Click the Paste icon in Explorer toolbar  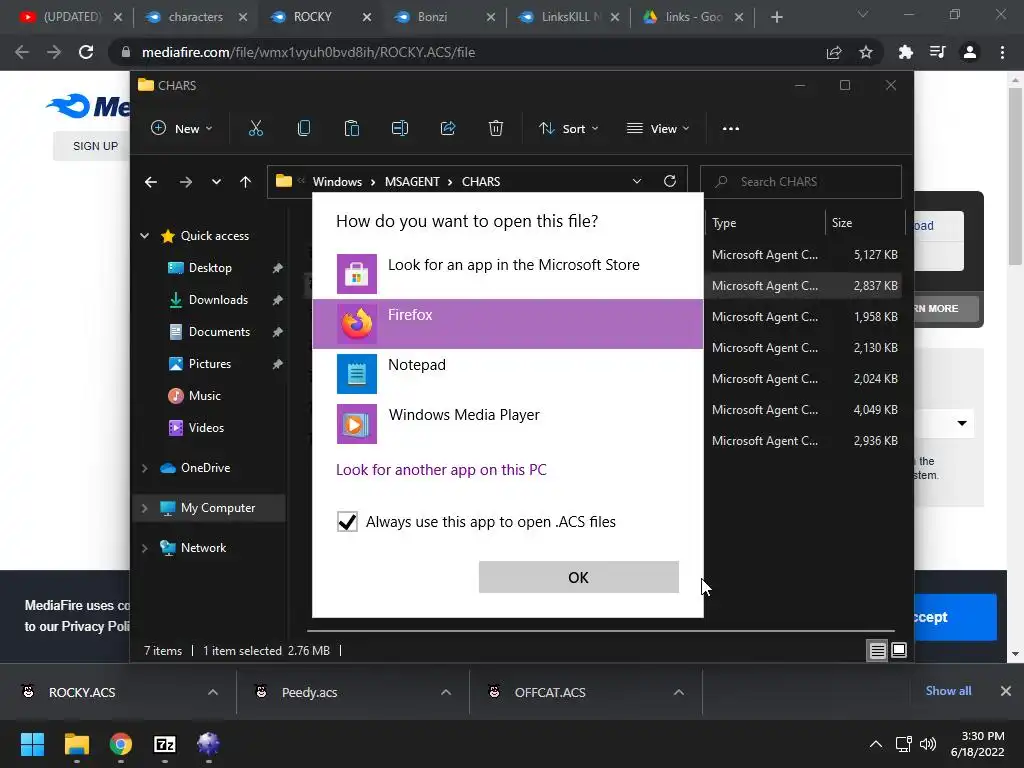coord(352,129)
